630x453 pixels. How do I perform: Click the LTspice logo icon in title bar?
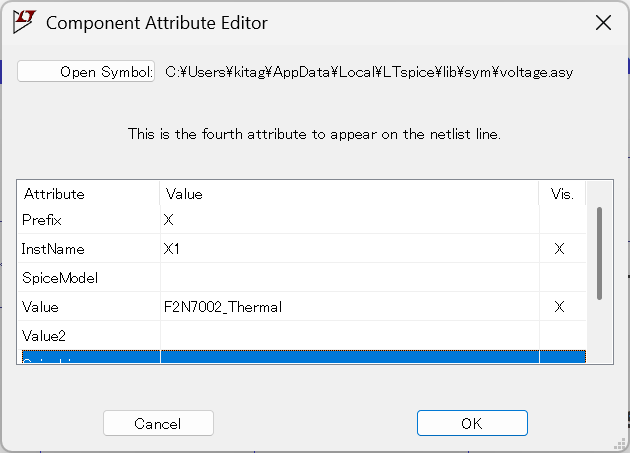click(24, 22)
